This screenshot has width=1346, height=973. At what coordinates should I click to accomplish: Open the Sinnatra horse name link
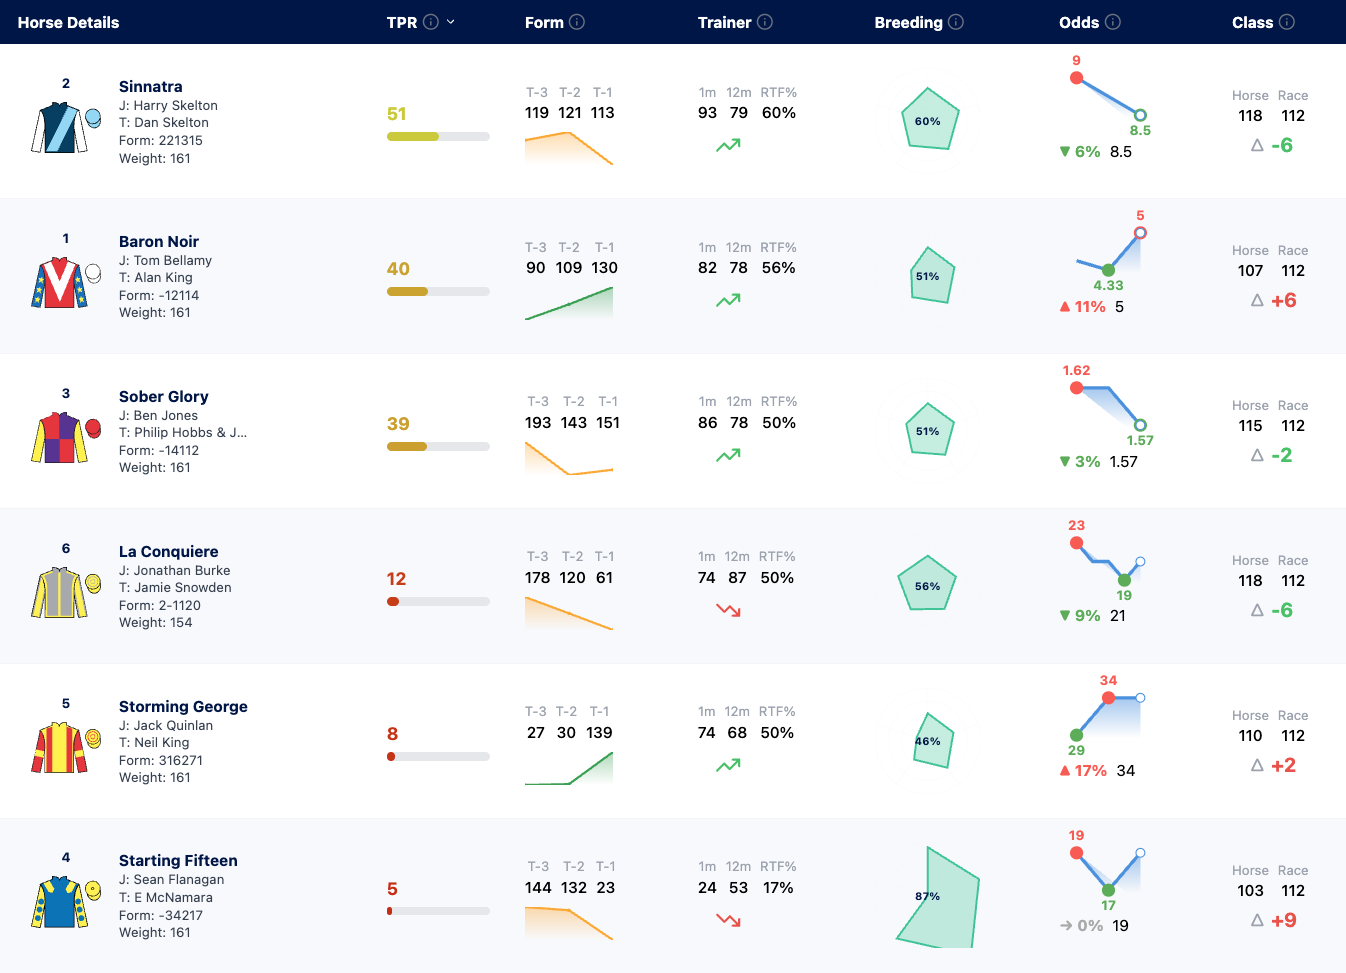coord(151,86)
